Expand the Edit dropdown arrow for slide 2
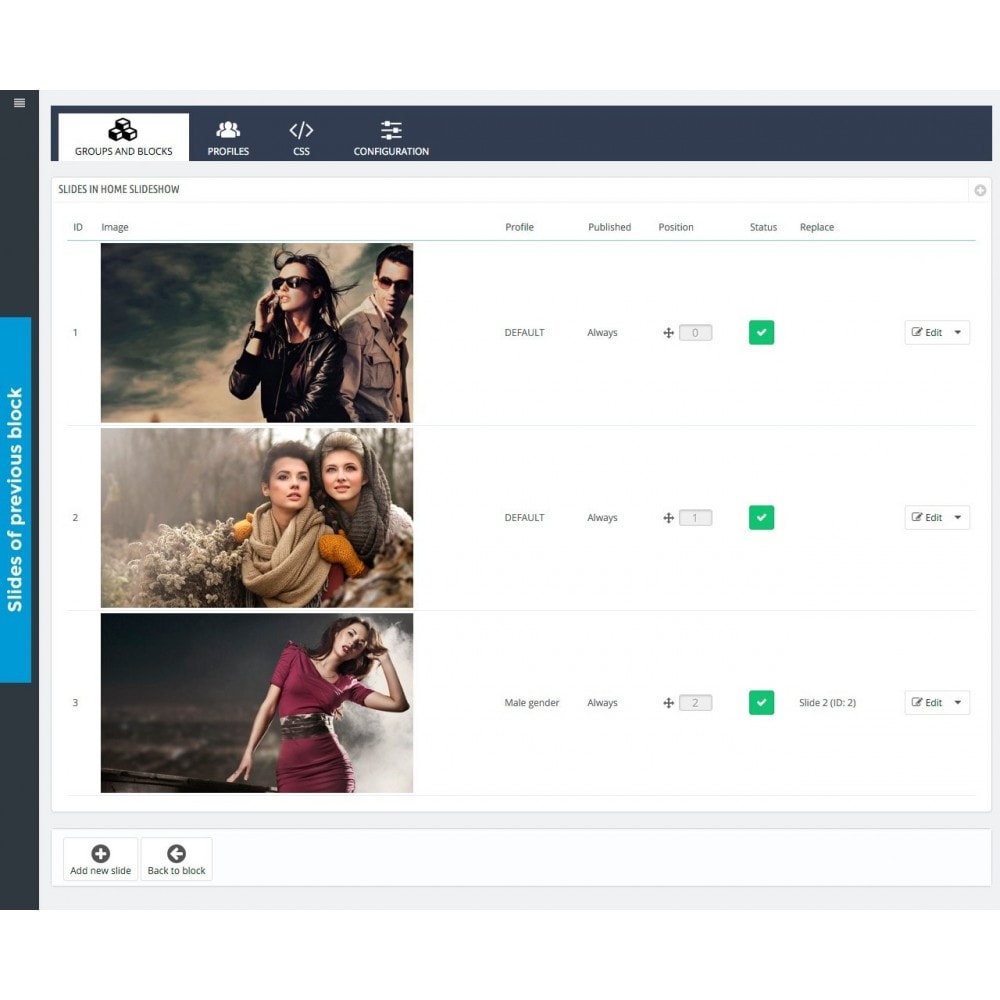 [958, 517]
